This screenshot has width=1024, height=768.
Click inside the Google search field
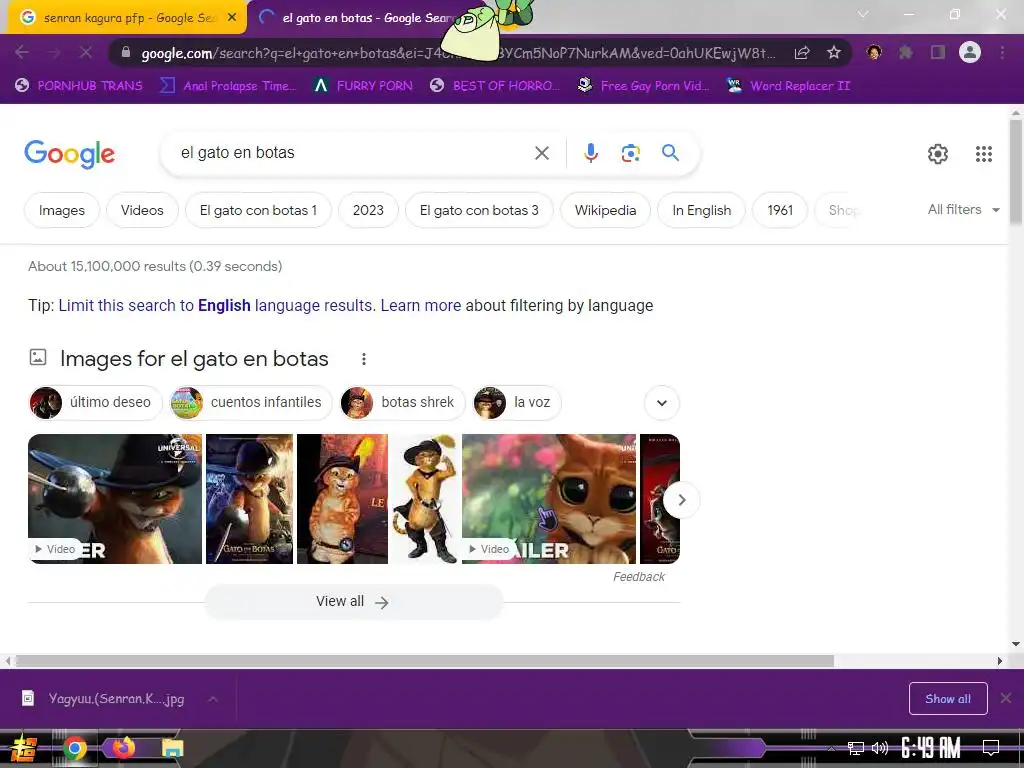click(x=353, y=153)
